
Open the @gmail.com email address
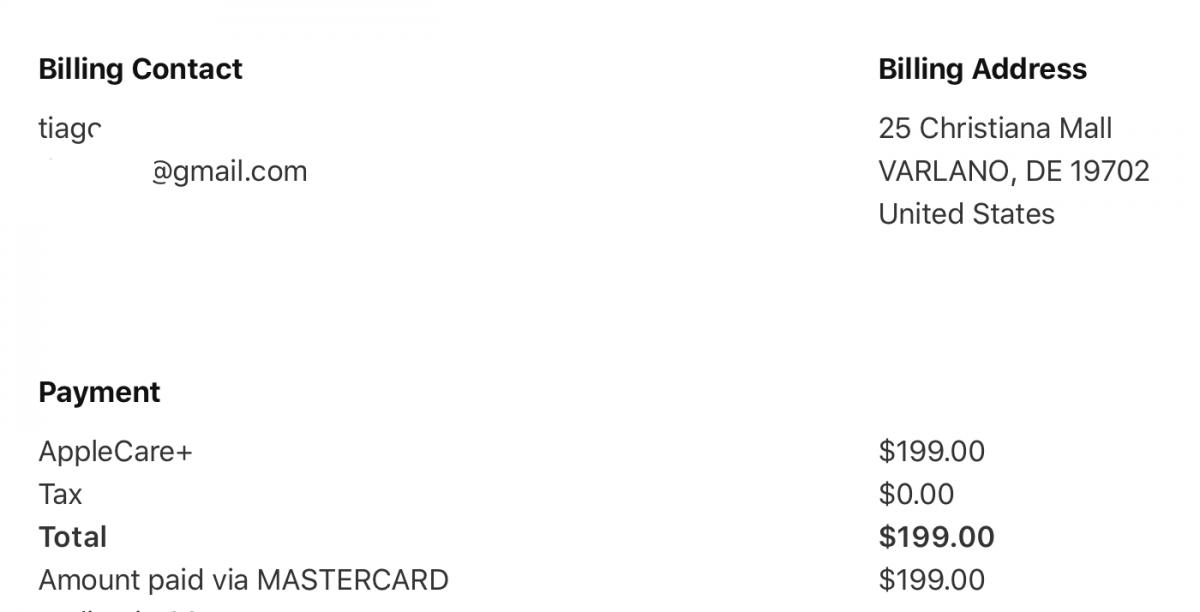229,172
